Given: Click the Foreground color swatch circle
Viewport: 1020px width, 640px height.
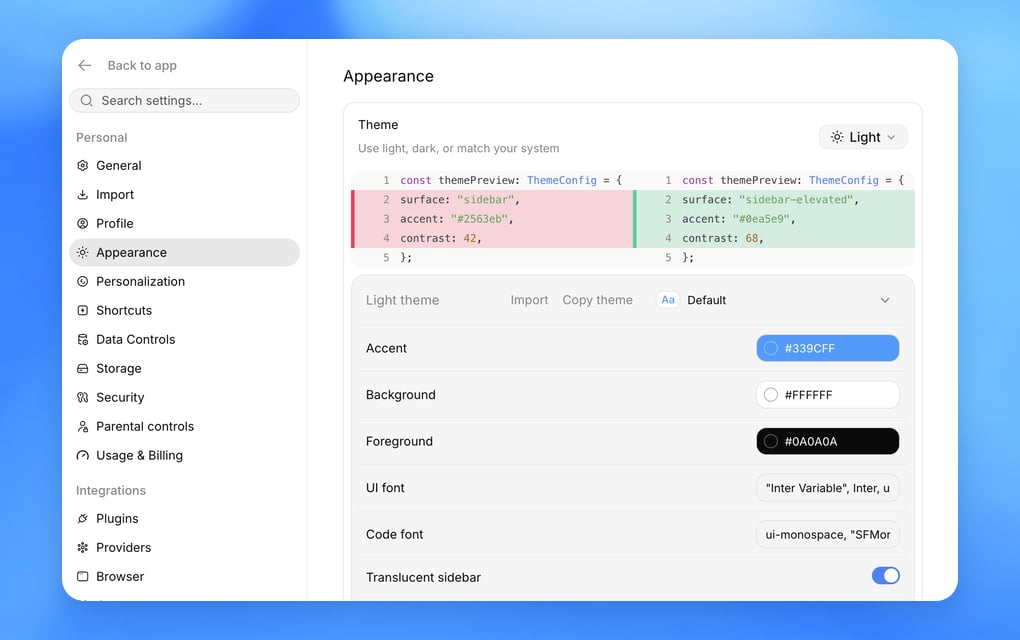Looking at the screenshot, I should [771, 441].
